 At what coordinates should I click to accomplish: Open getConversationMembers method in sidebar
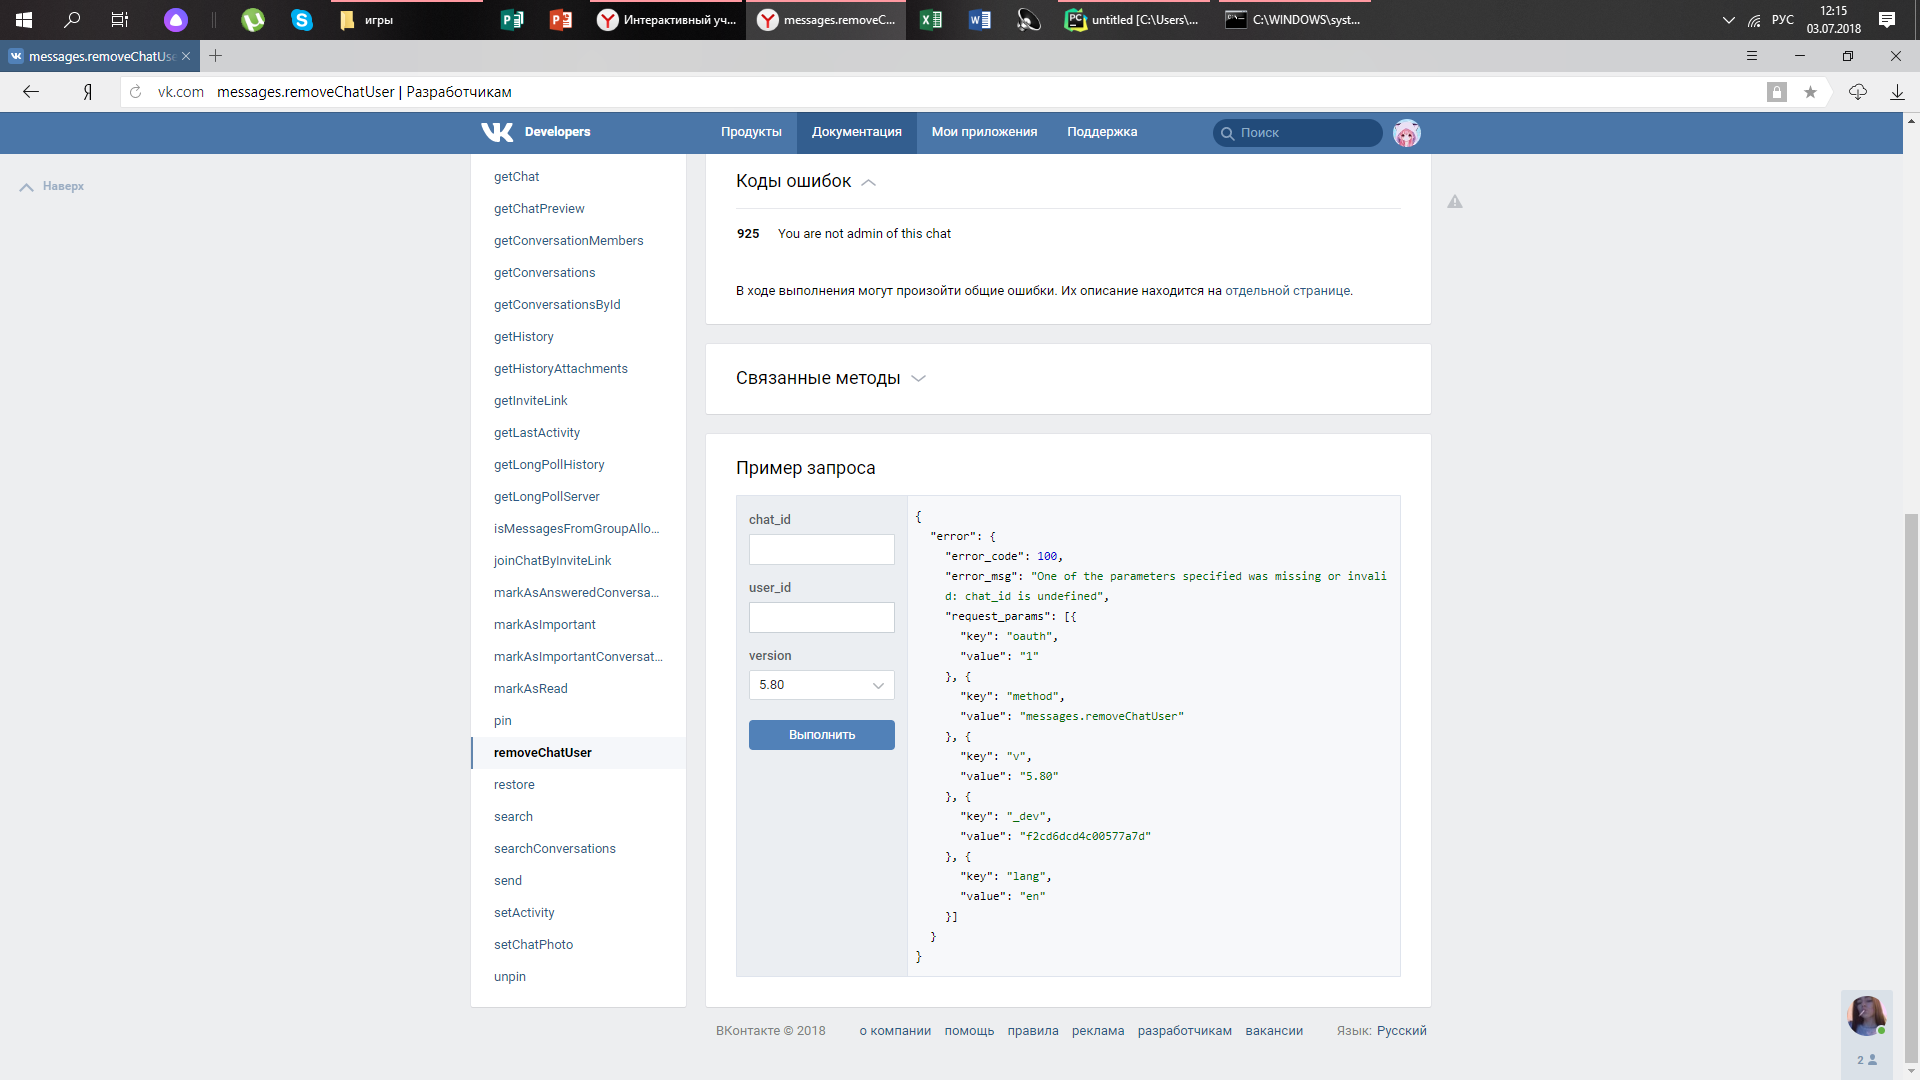coord(568,241)
